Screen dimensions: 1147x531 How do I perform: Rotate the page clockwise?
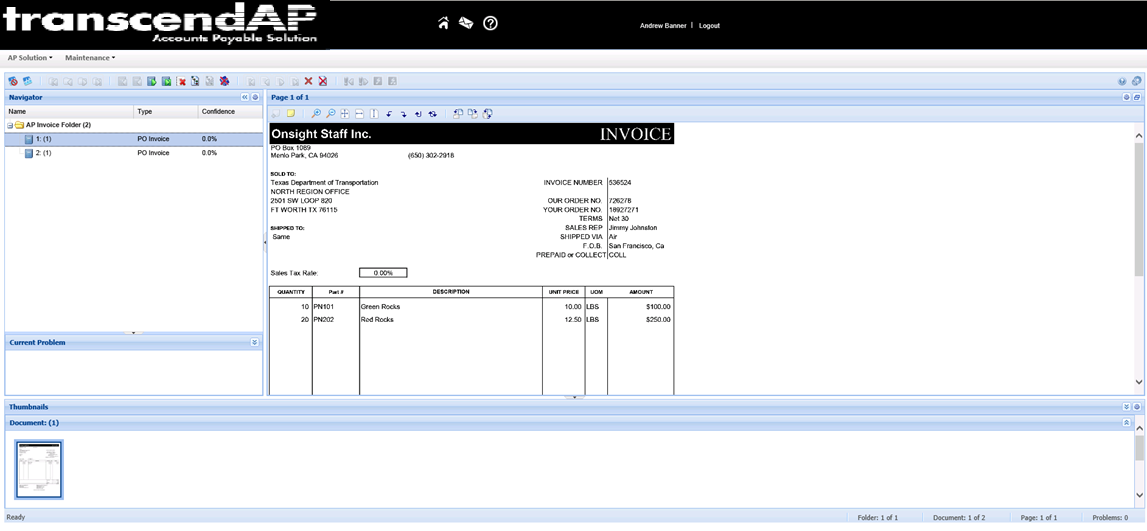pyautogui.click(x=403, y=113)
